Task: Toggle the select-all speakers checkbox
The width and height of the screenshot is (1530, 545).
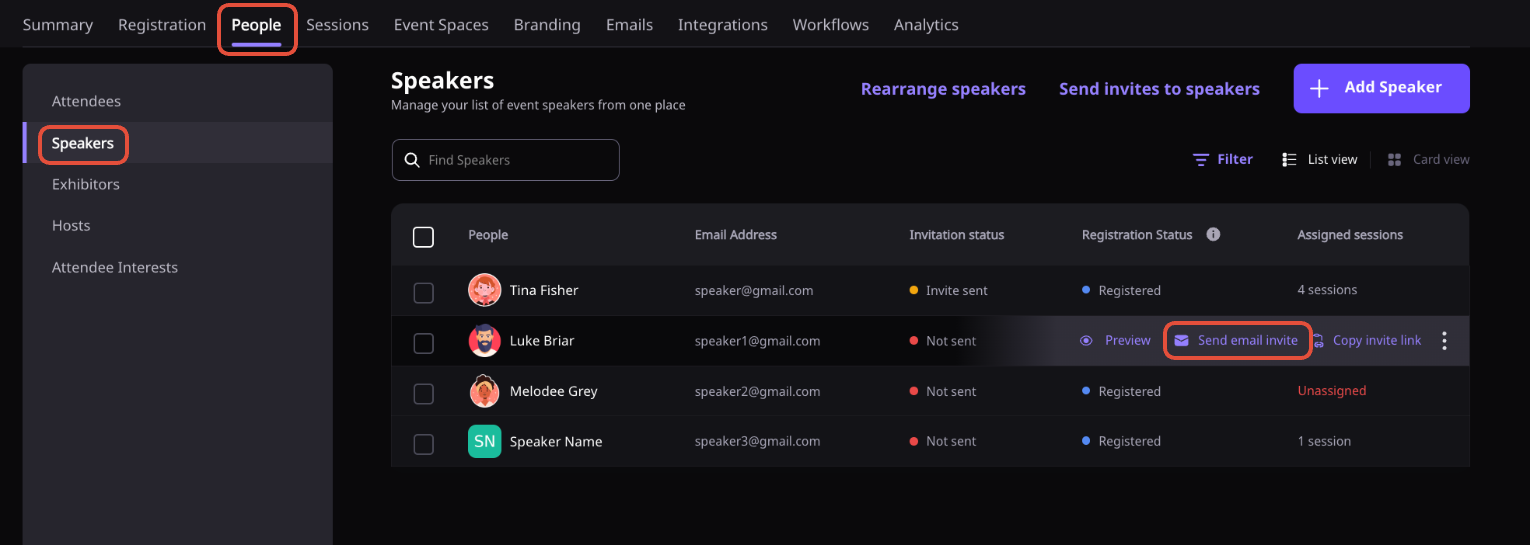Action: (x=423, y=237)
